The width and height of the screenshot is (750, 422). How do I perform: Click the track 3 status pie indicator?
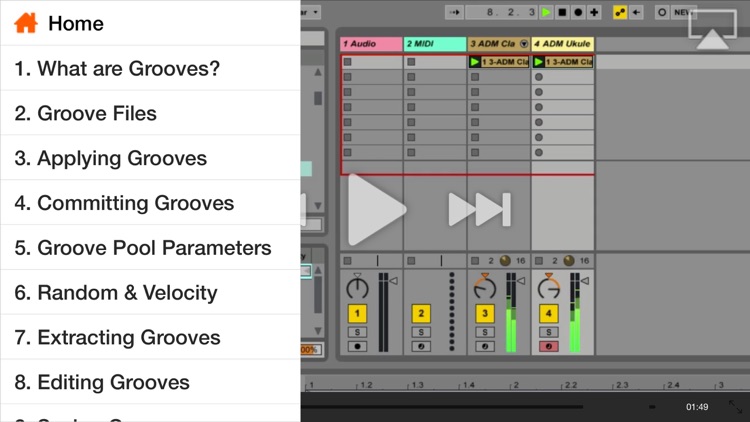[x=505, y=261]
